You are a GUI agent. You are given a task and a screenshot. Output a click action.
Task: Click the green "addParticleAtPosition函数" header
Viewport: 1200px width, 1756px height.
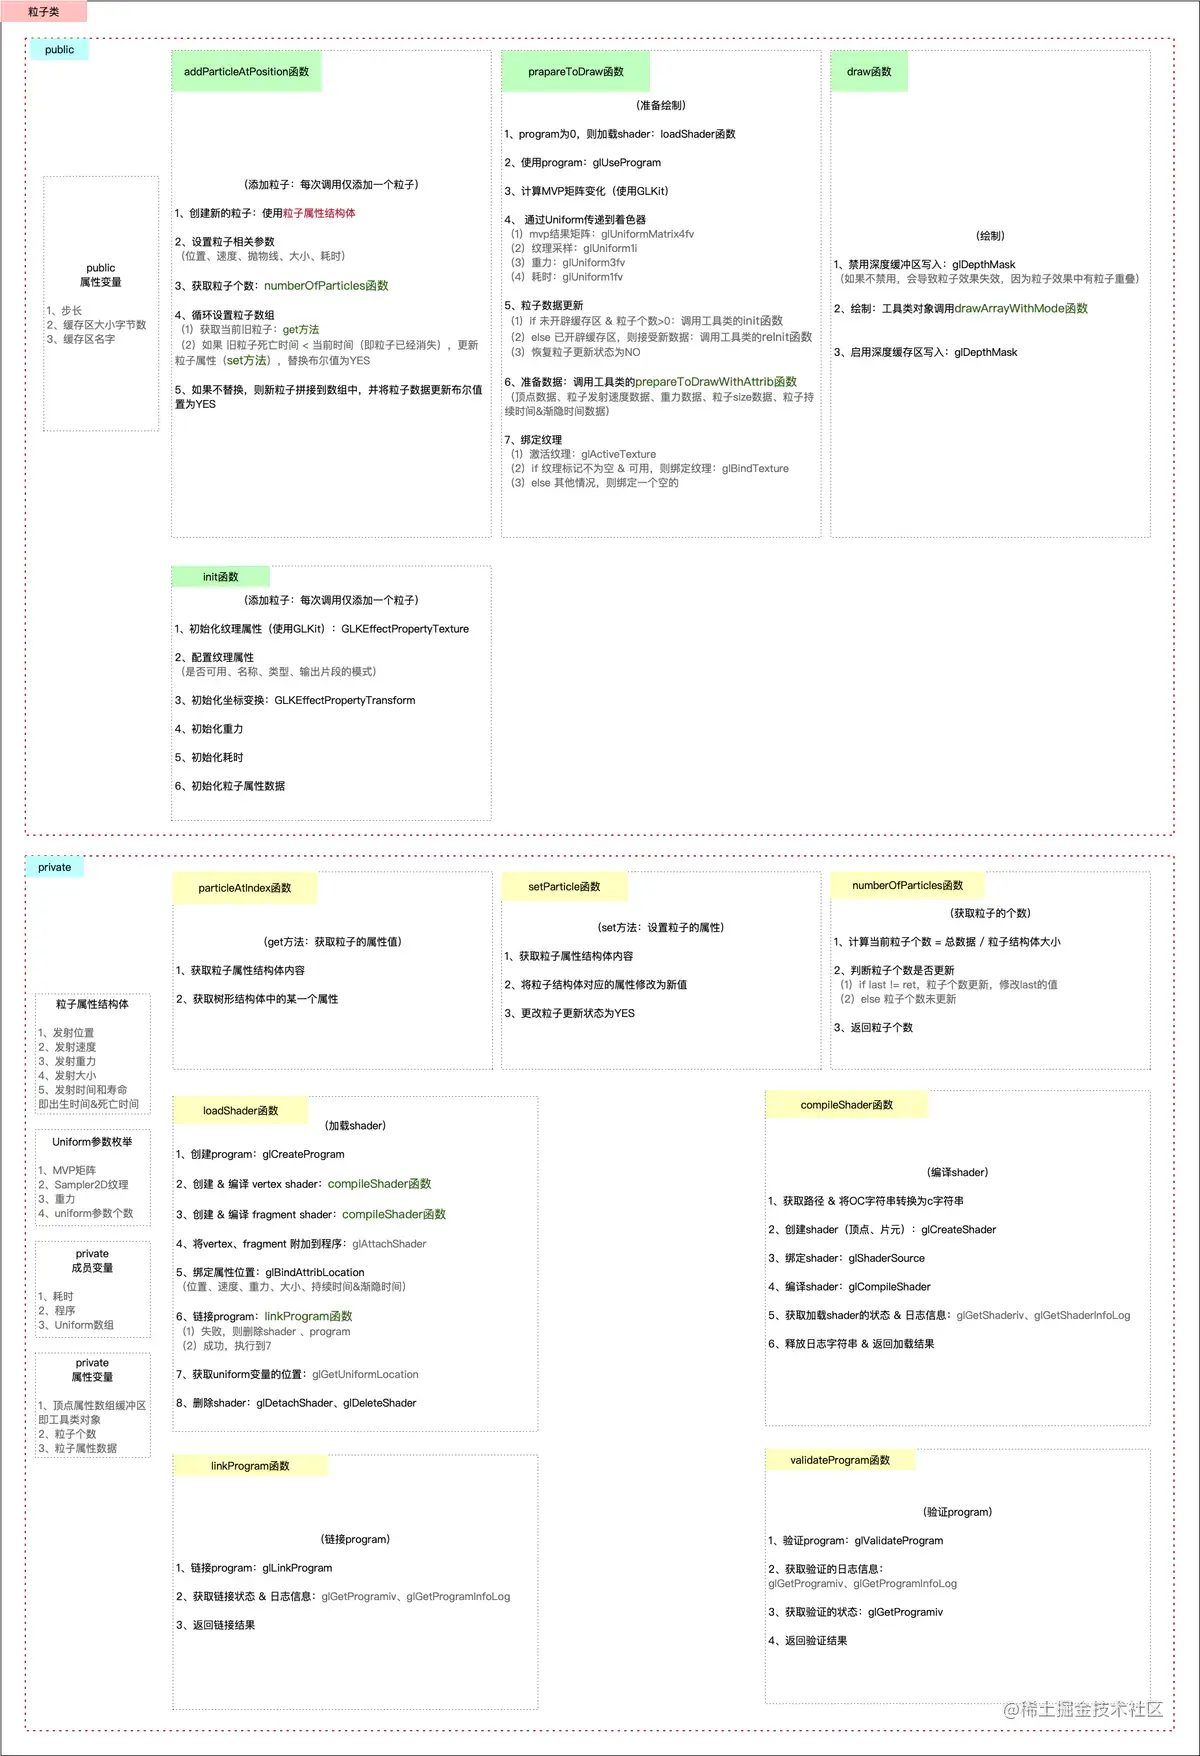(x=246, y=71)
